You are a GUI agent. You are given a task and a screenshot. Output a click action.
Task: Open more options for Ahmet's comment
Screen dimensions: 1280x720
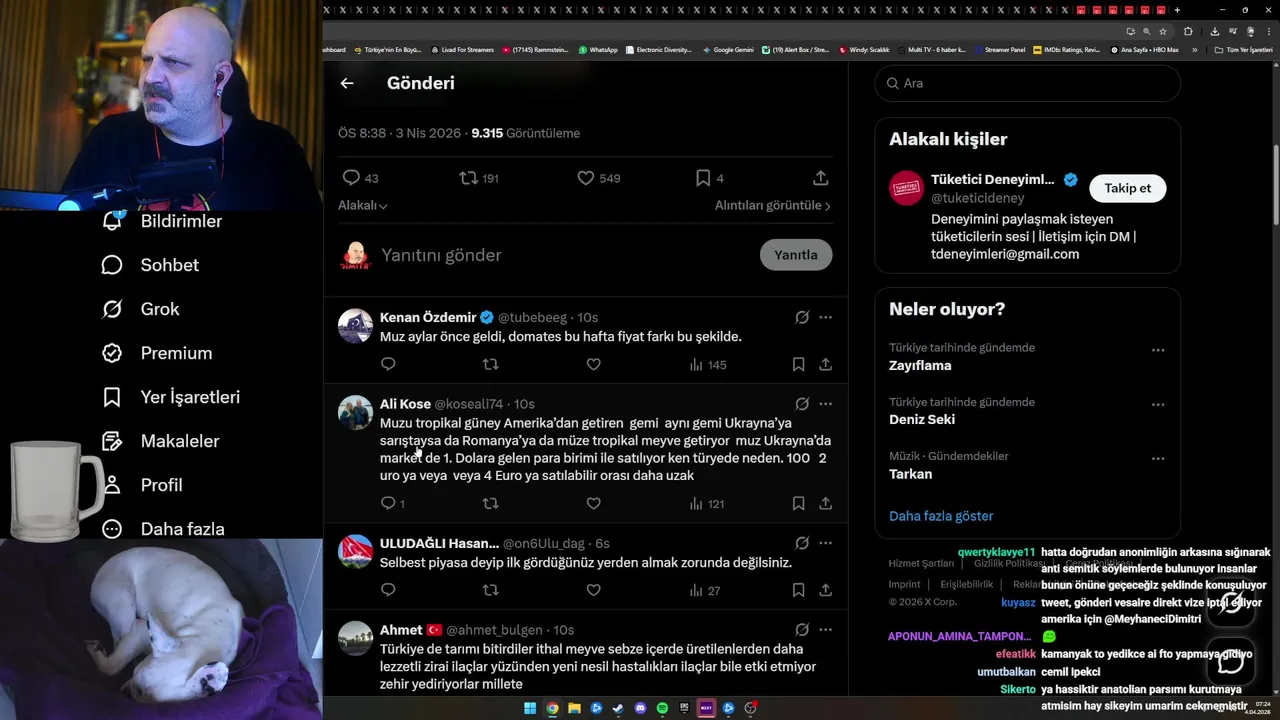[x=826, y=630]
